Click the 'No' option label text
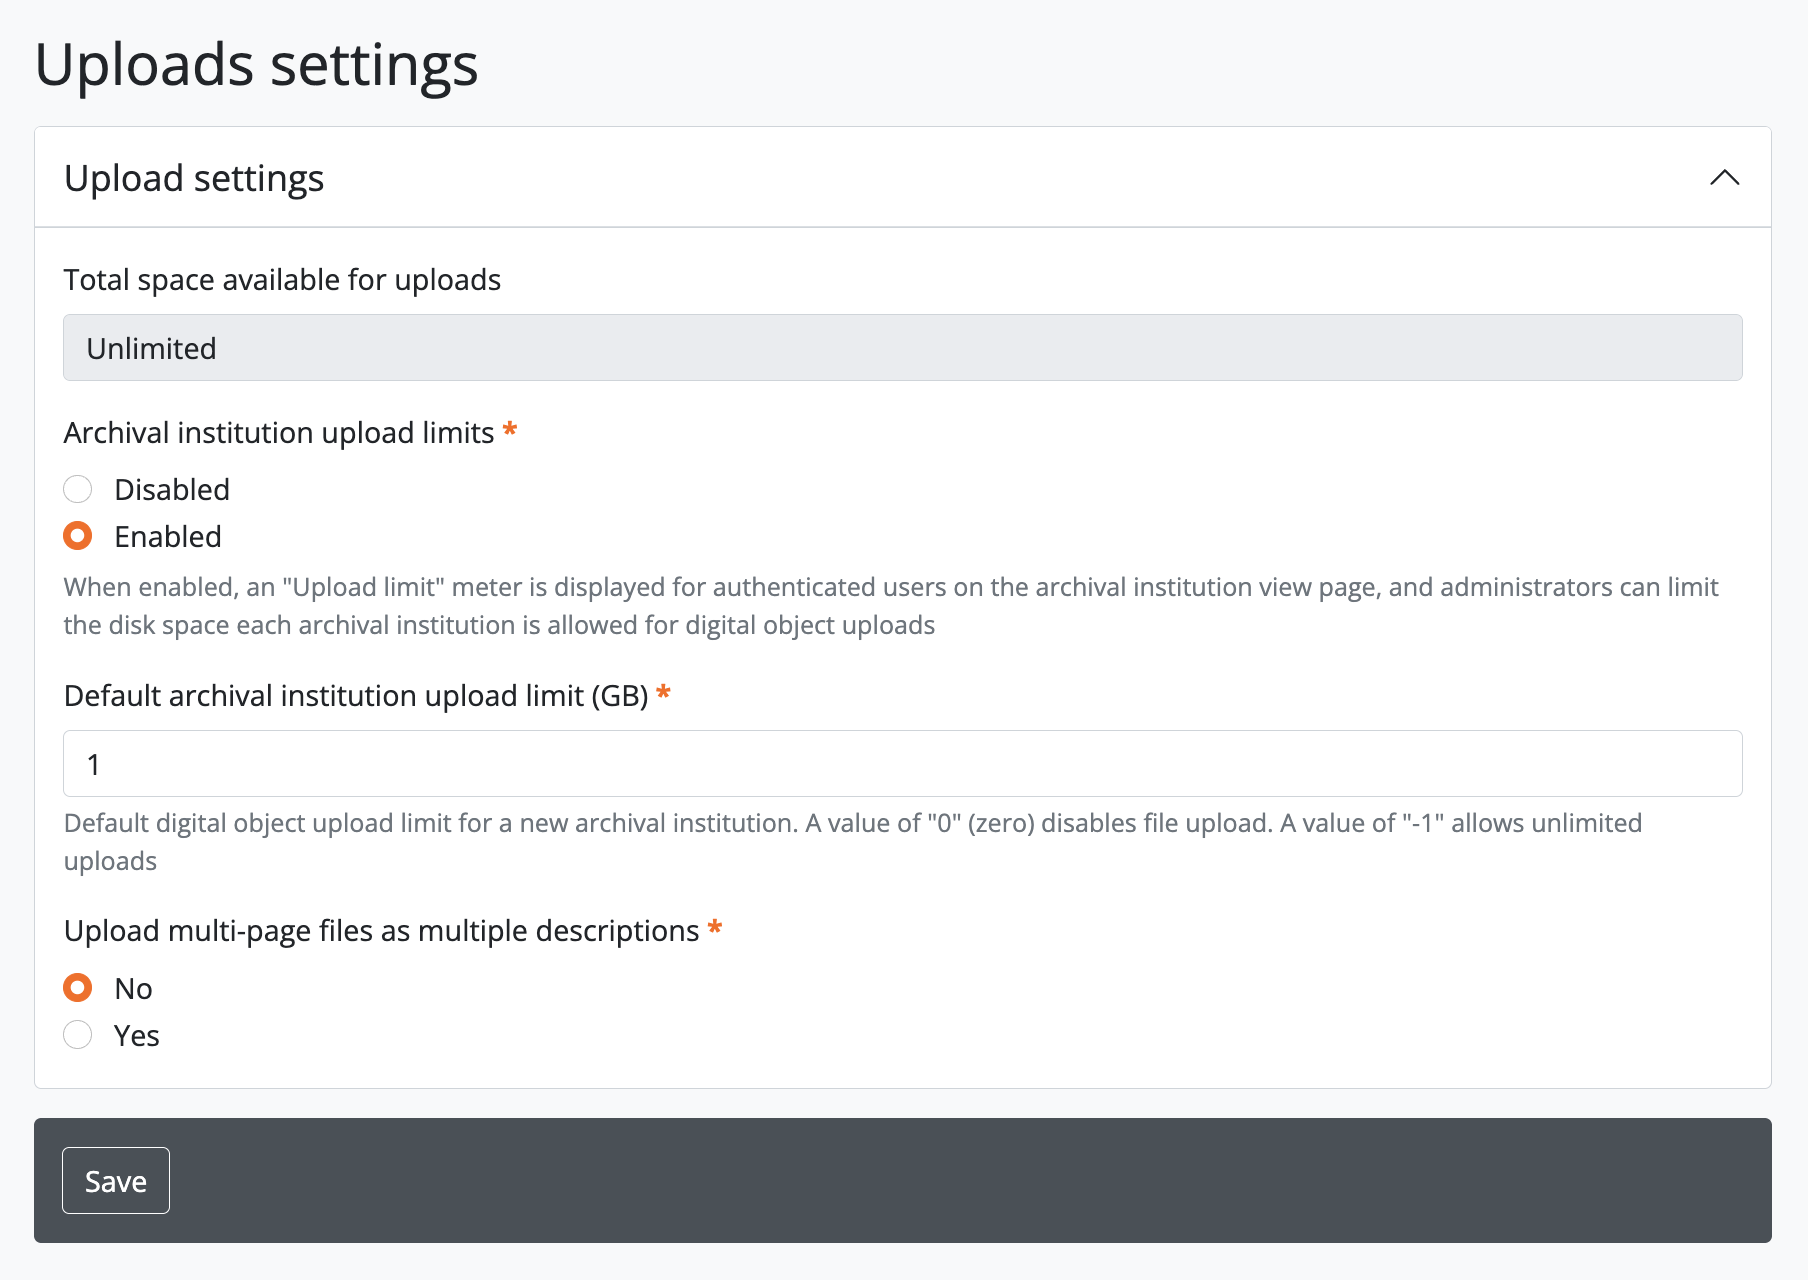This screenshot has width=1808, height=1280. (x=133, y=989)
